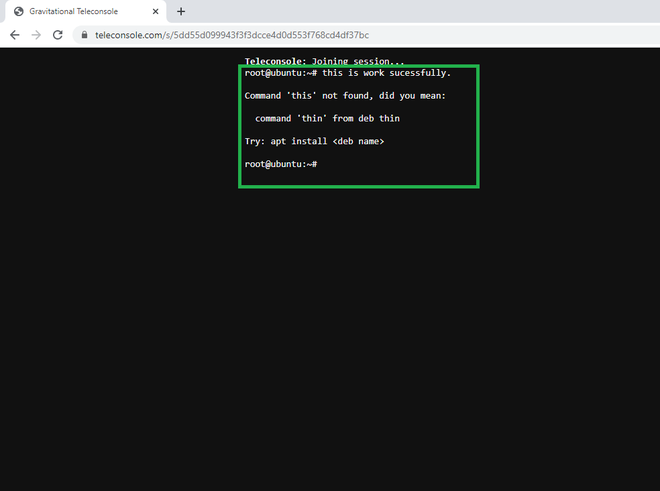This screenshot has height=491, width=660.
Task: Click the globe favicon on the tab
Action: click(19, 11)
